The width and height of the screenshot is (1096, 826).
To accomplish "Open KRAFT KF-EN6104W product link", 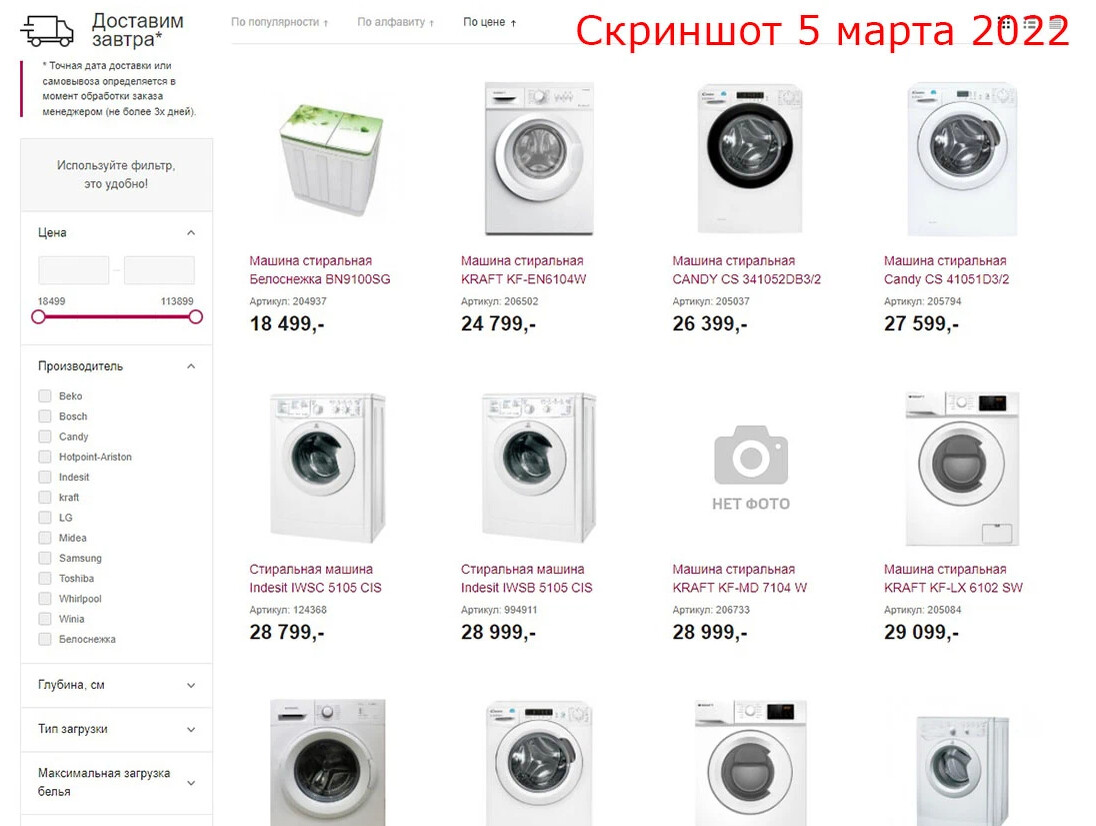I will (x=523, y=270).
